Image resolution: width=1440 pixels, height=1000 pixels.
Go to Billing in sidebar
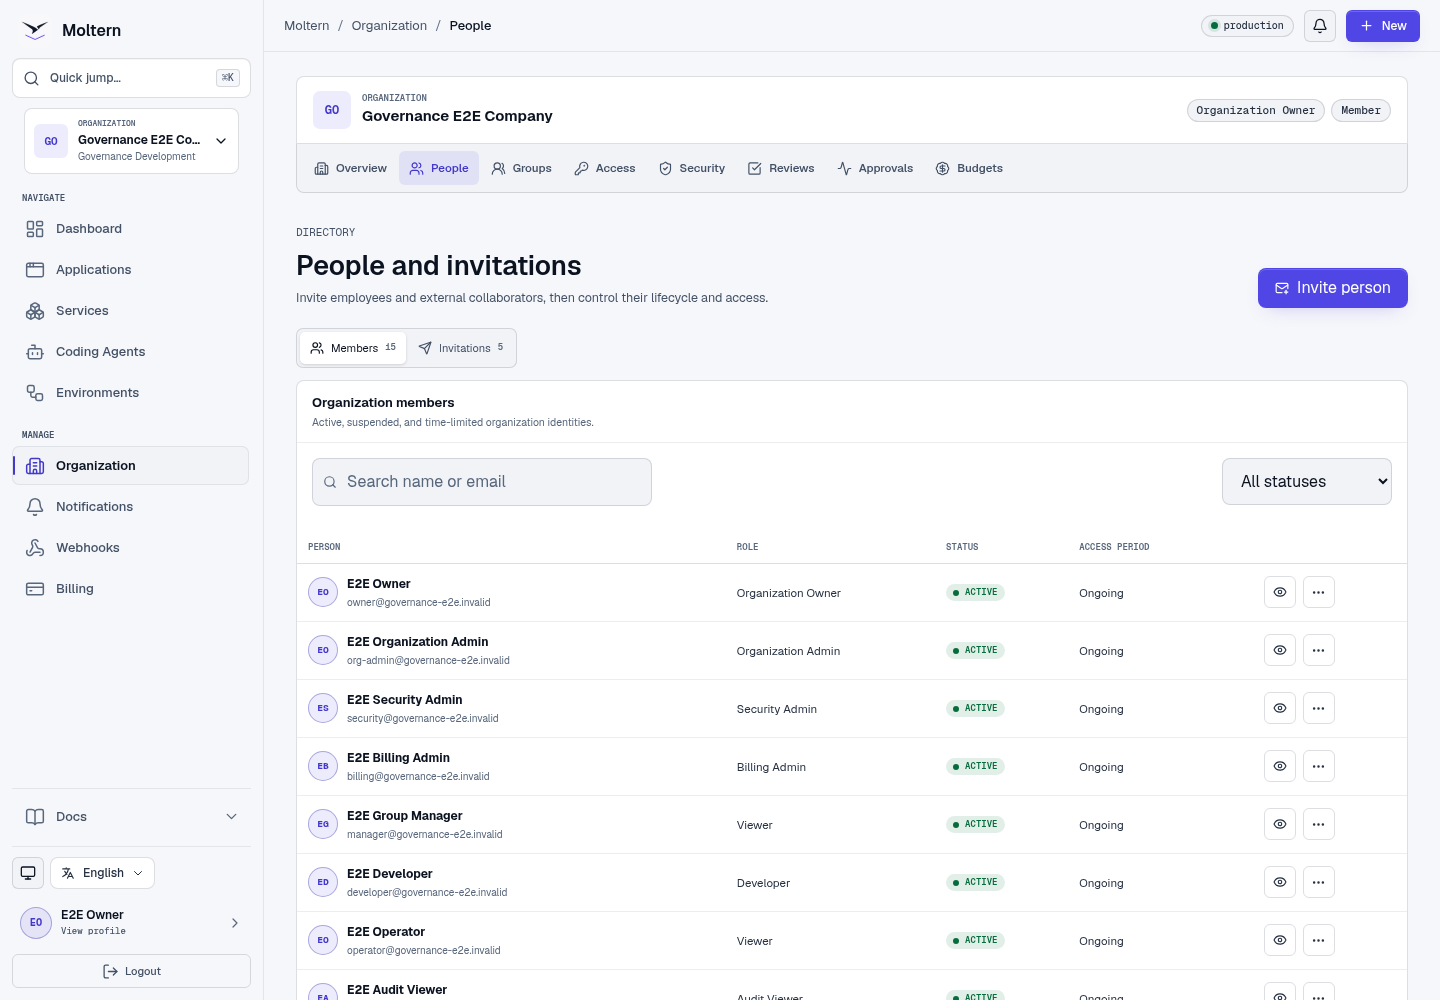(131, 589)
